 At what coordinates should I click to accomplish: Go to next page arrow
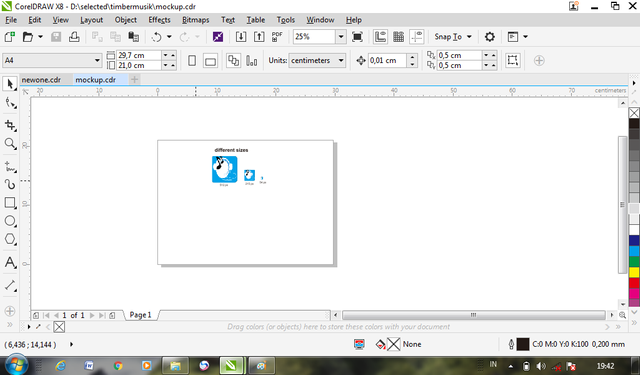[x=92, y=315]
